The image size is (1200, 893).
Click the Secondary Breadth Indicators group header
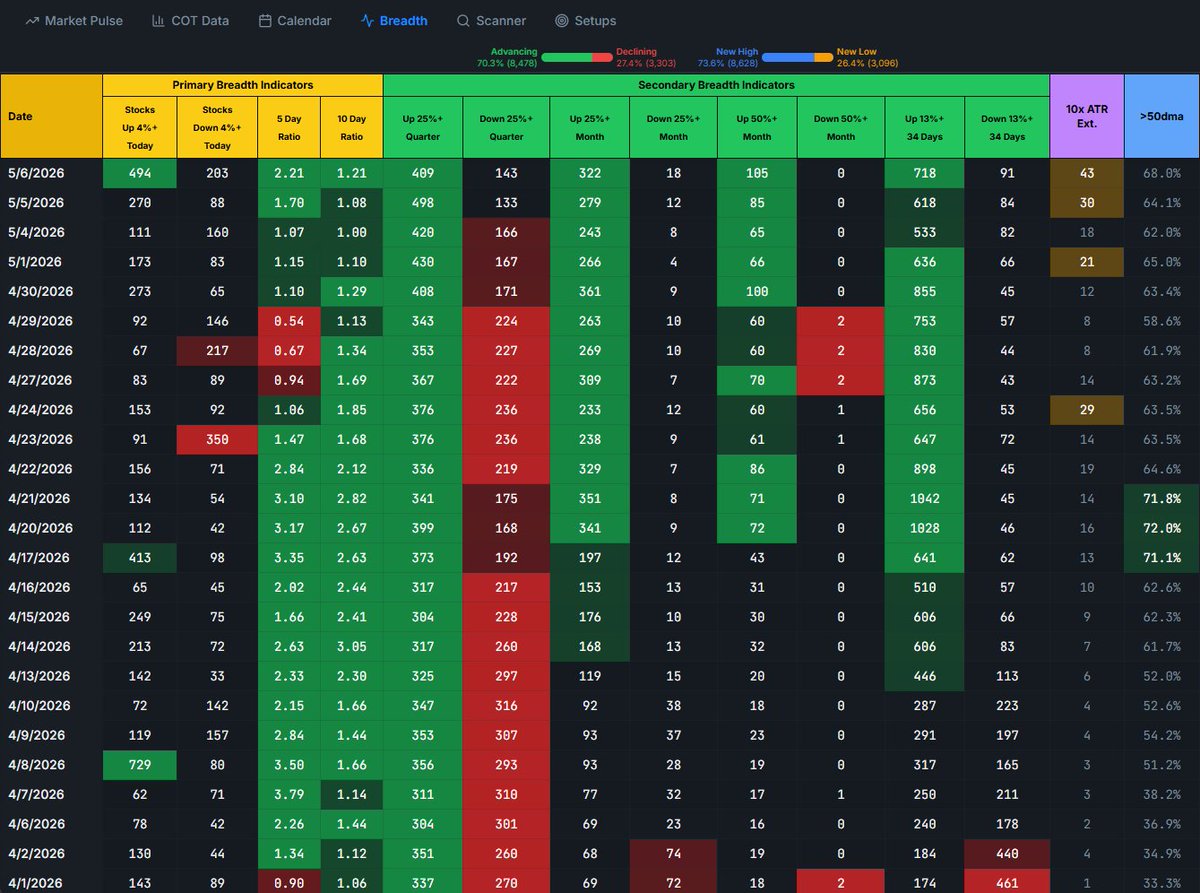coord(716,85)
